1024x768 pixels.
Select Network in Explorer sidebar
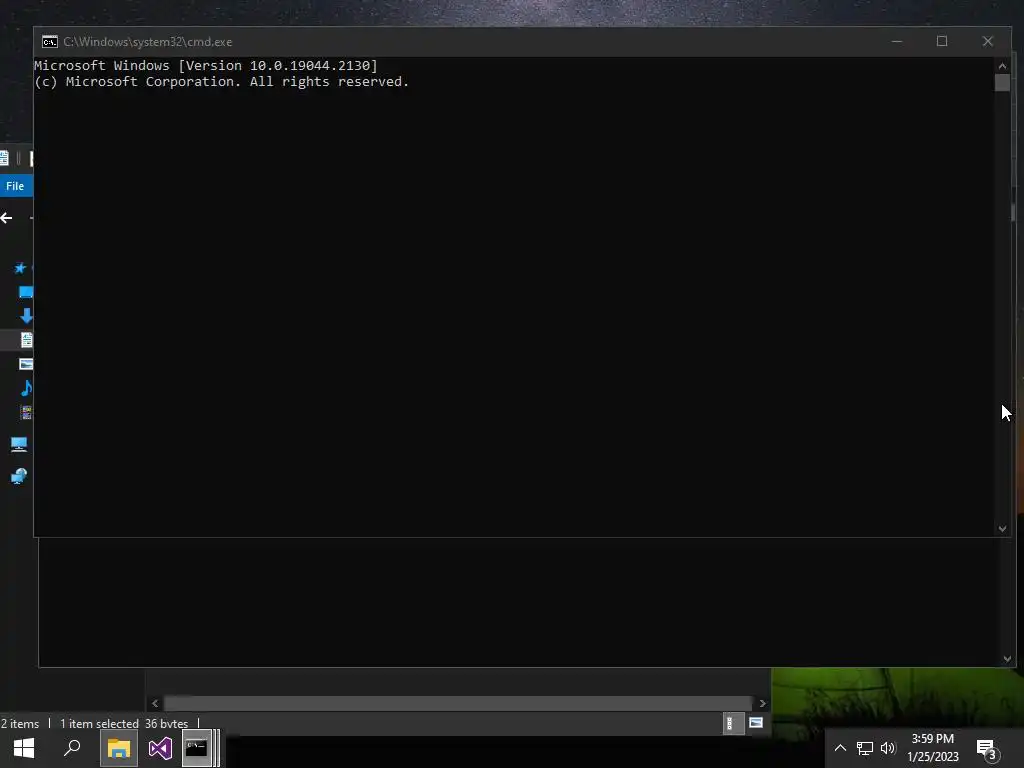click(x=19, y=476)
